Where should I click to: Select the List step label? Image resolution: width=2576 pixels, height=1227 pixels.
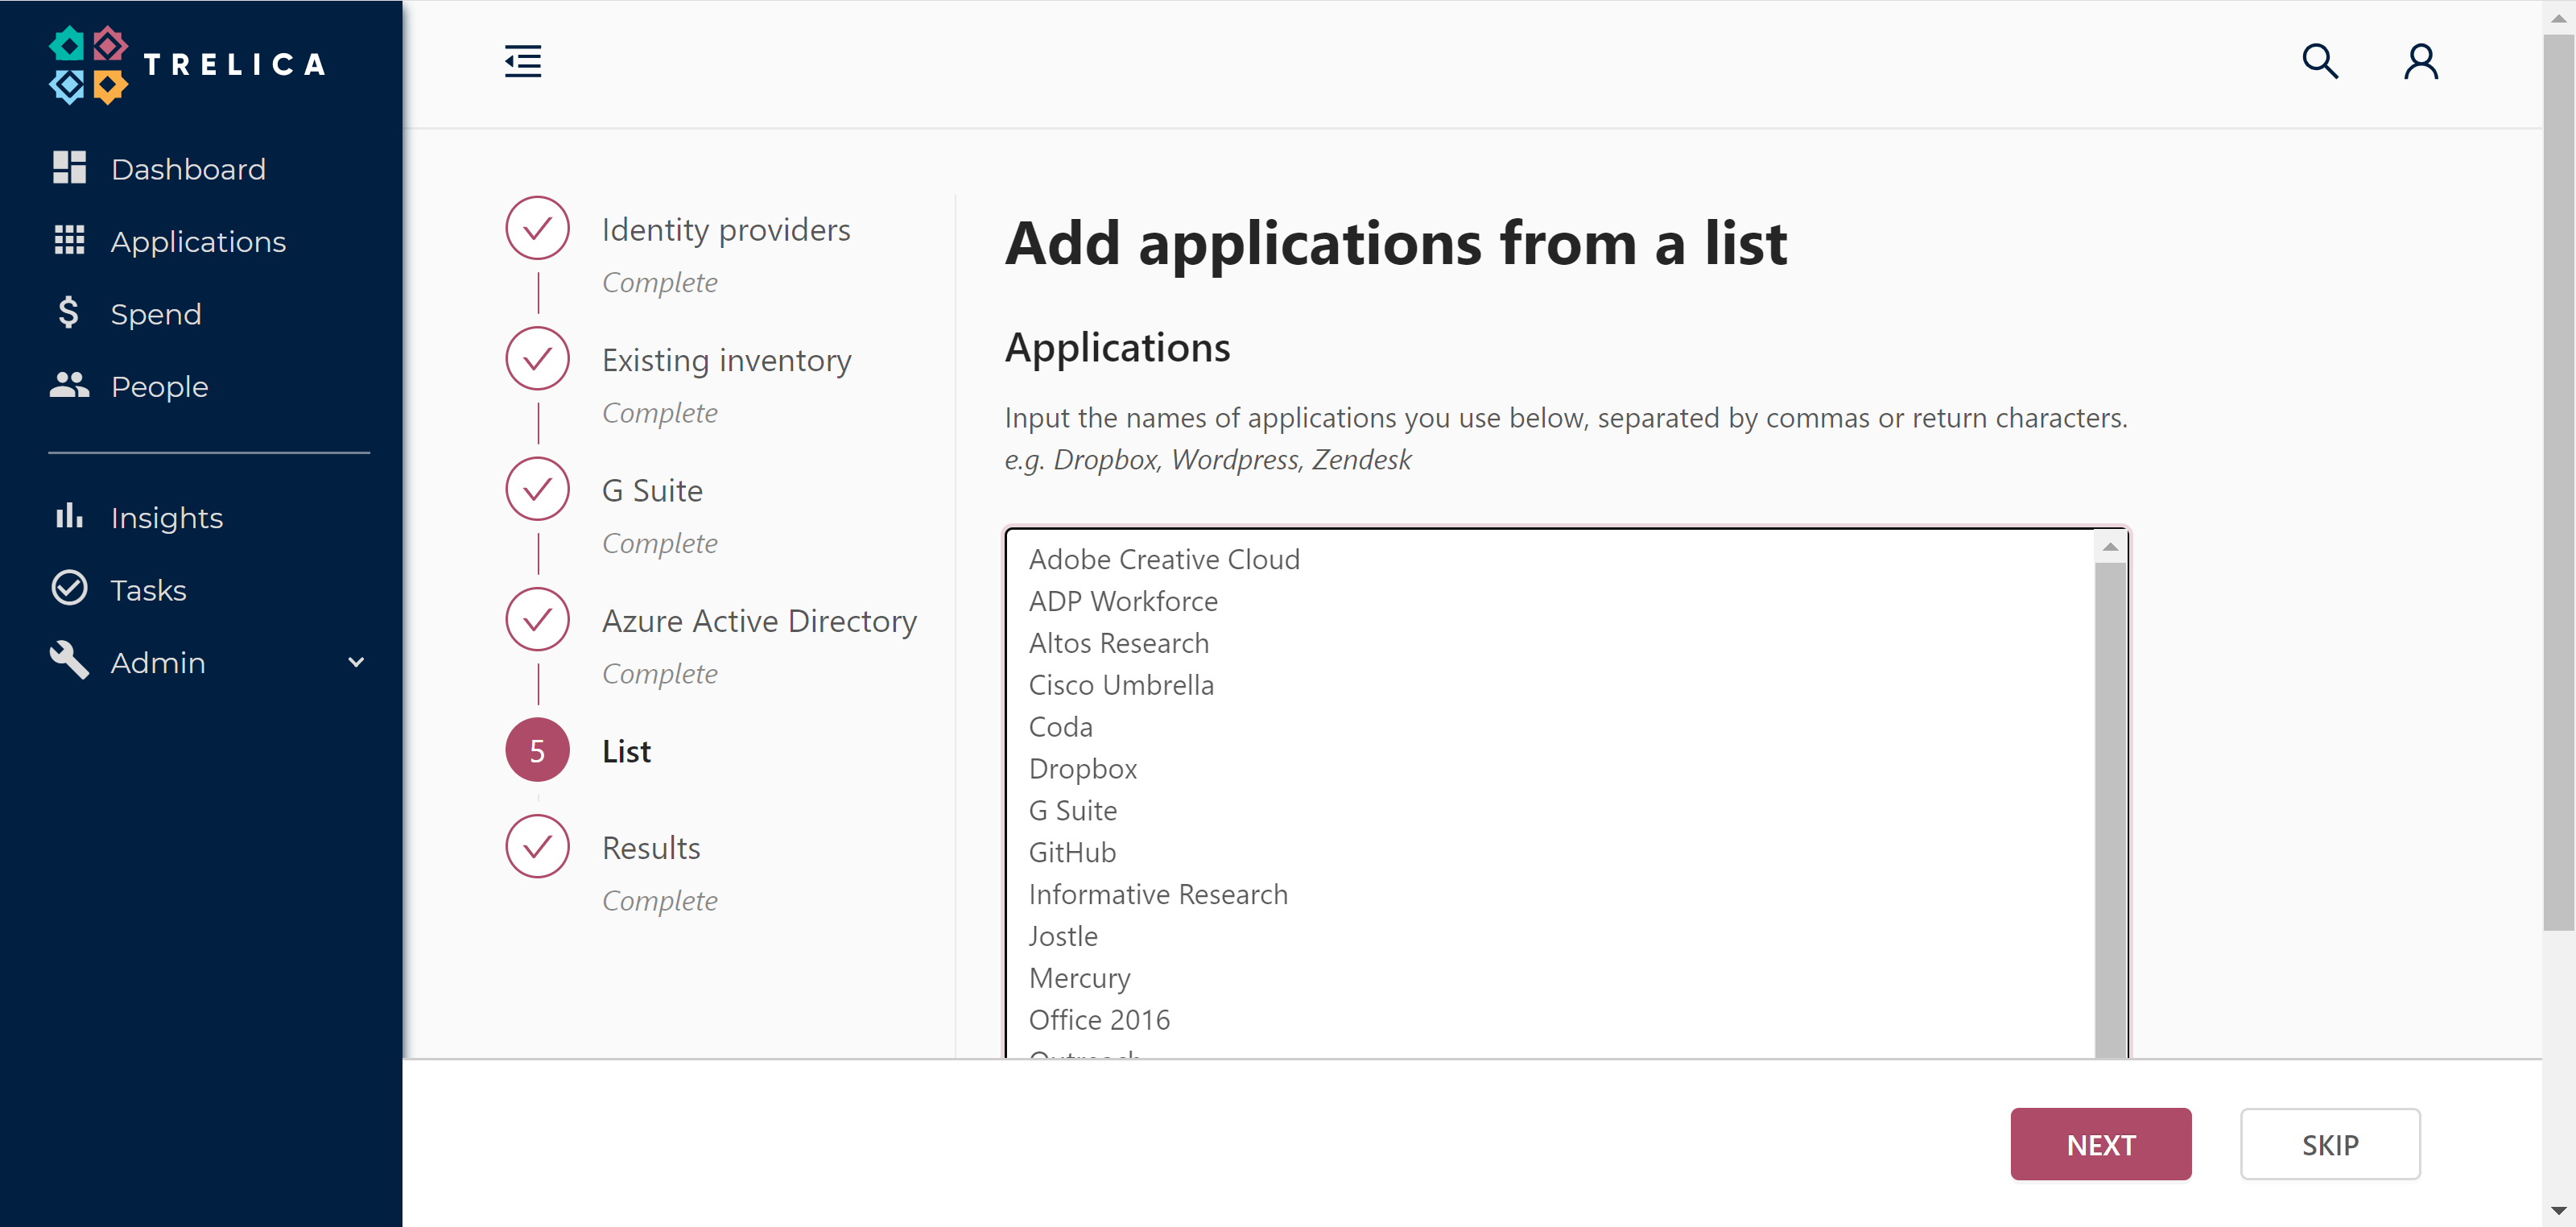tap(627, 751)
